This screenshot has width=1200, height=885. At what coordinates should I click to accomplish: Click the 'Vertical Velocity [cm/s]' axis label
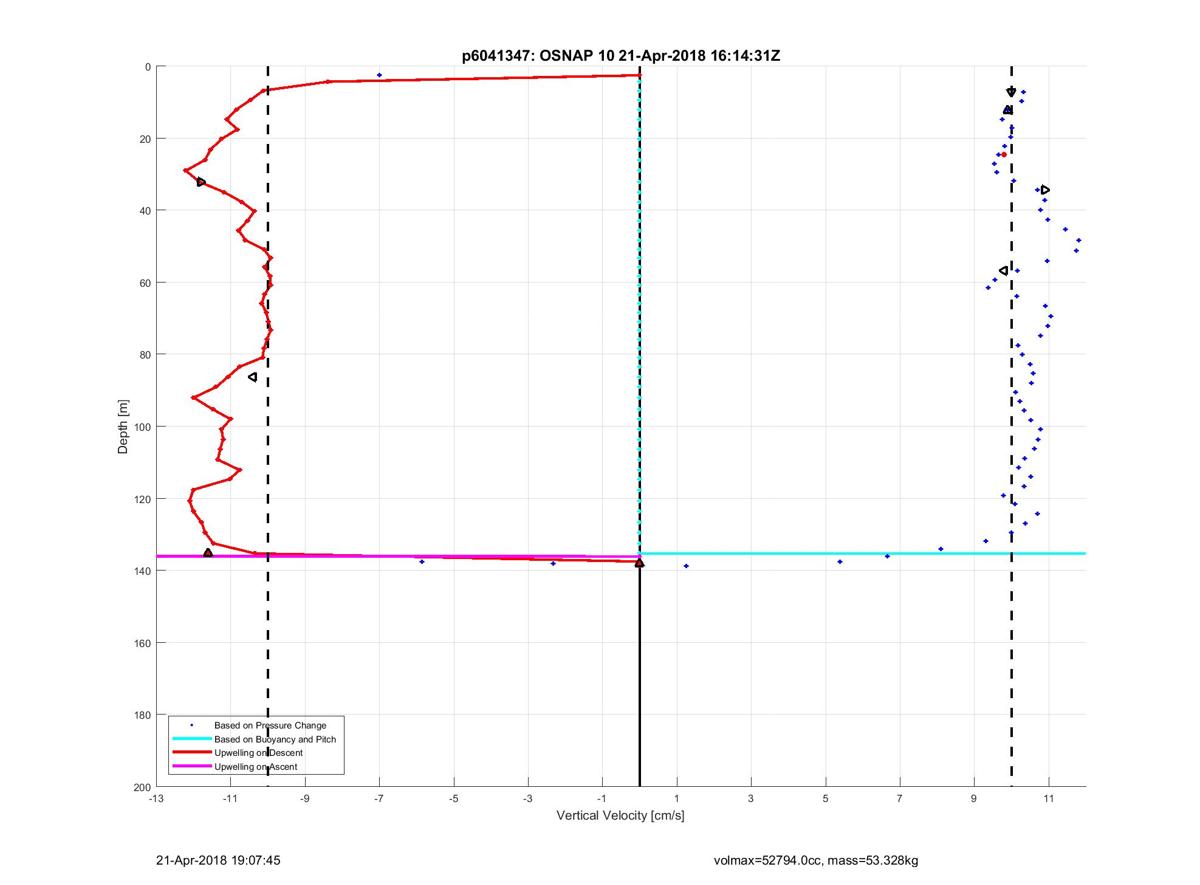click(620, 816)
